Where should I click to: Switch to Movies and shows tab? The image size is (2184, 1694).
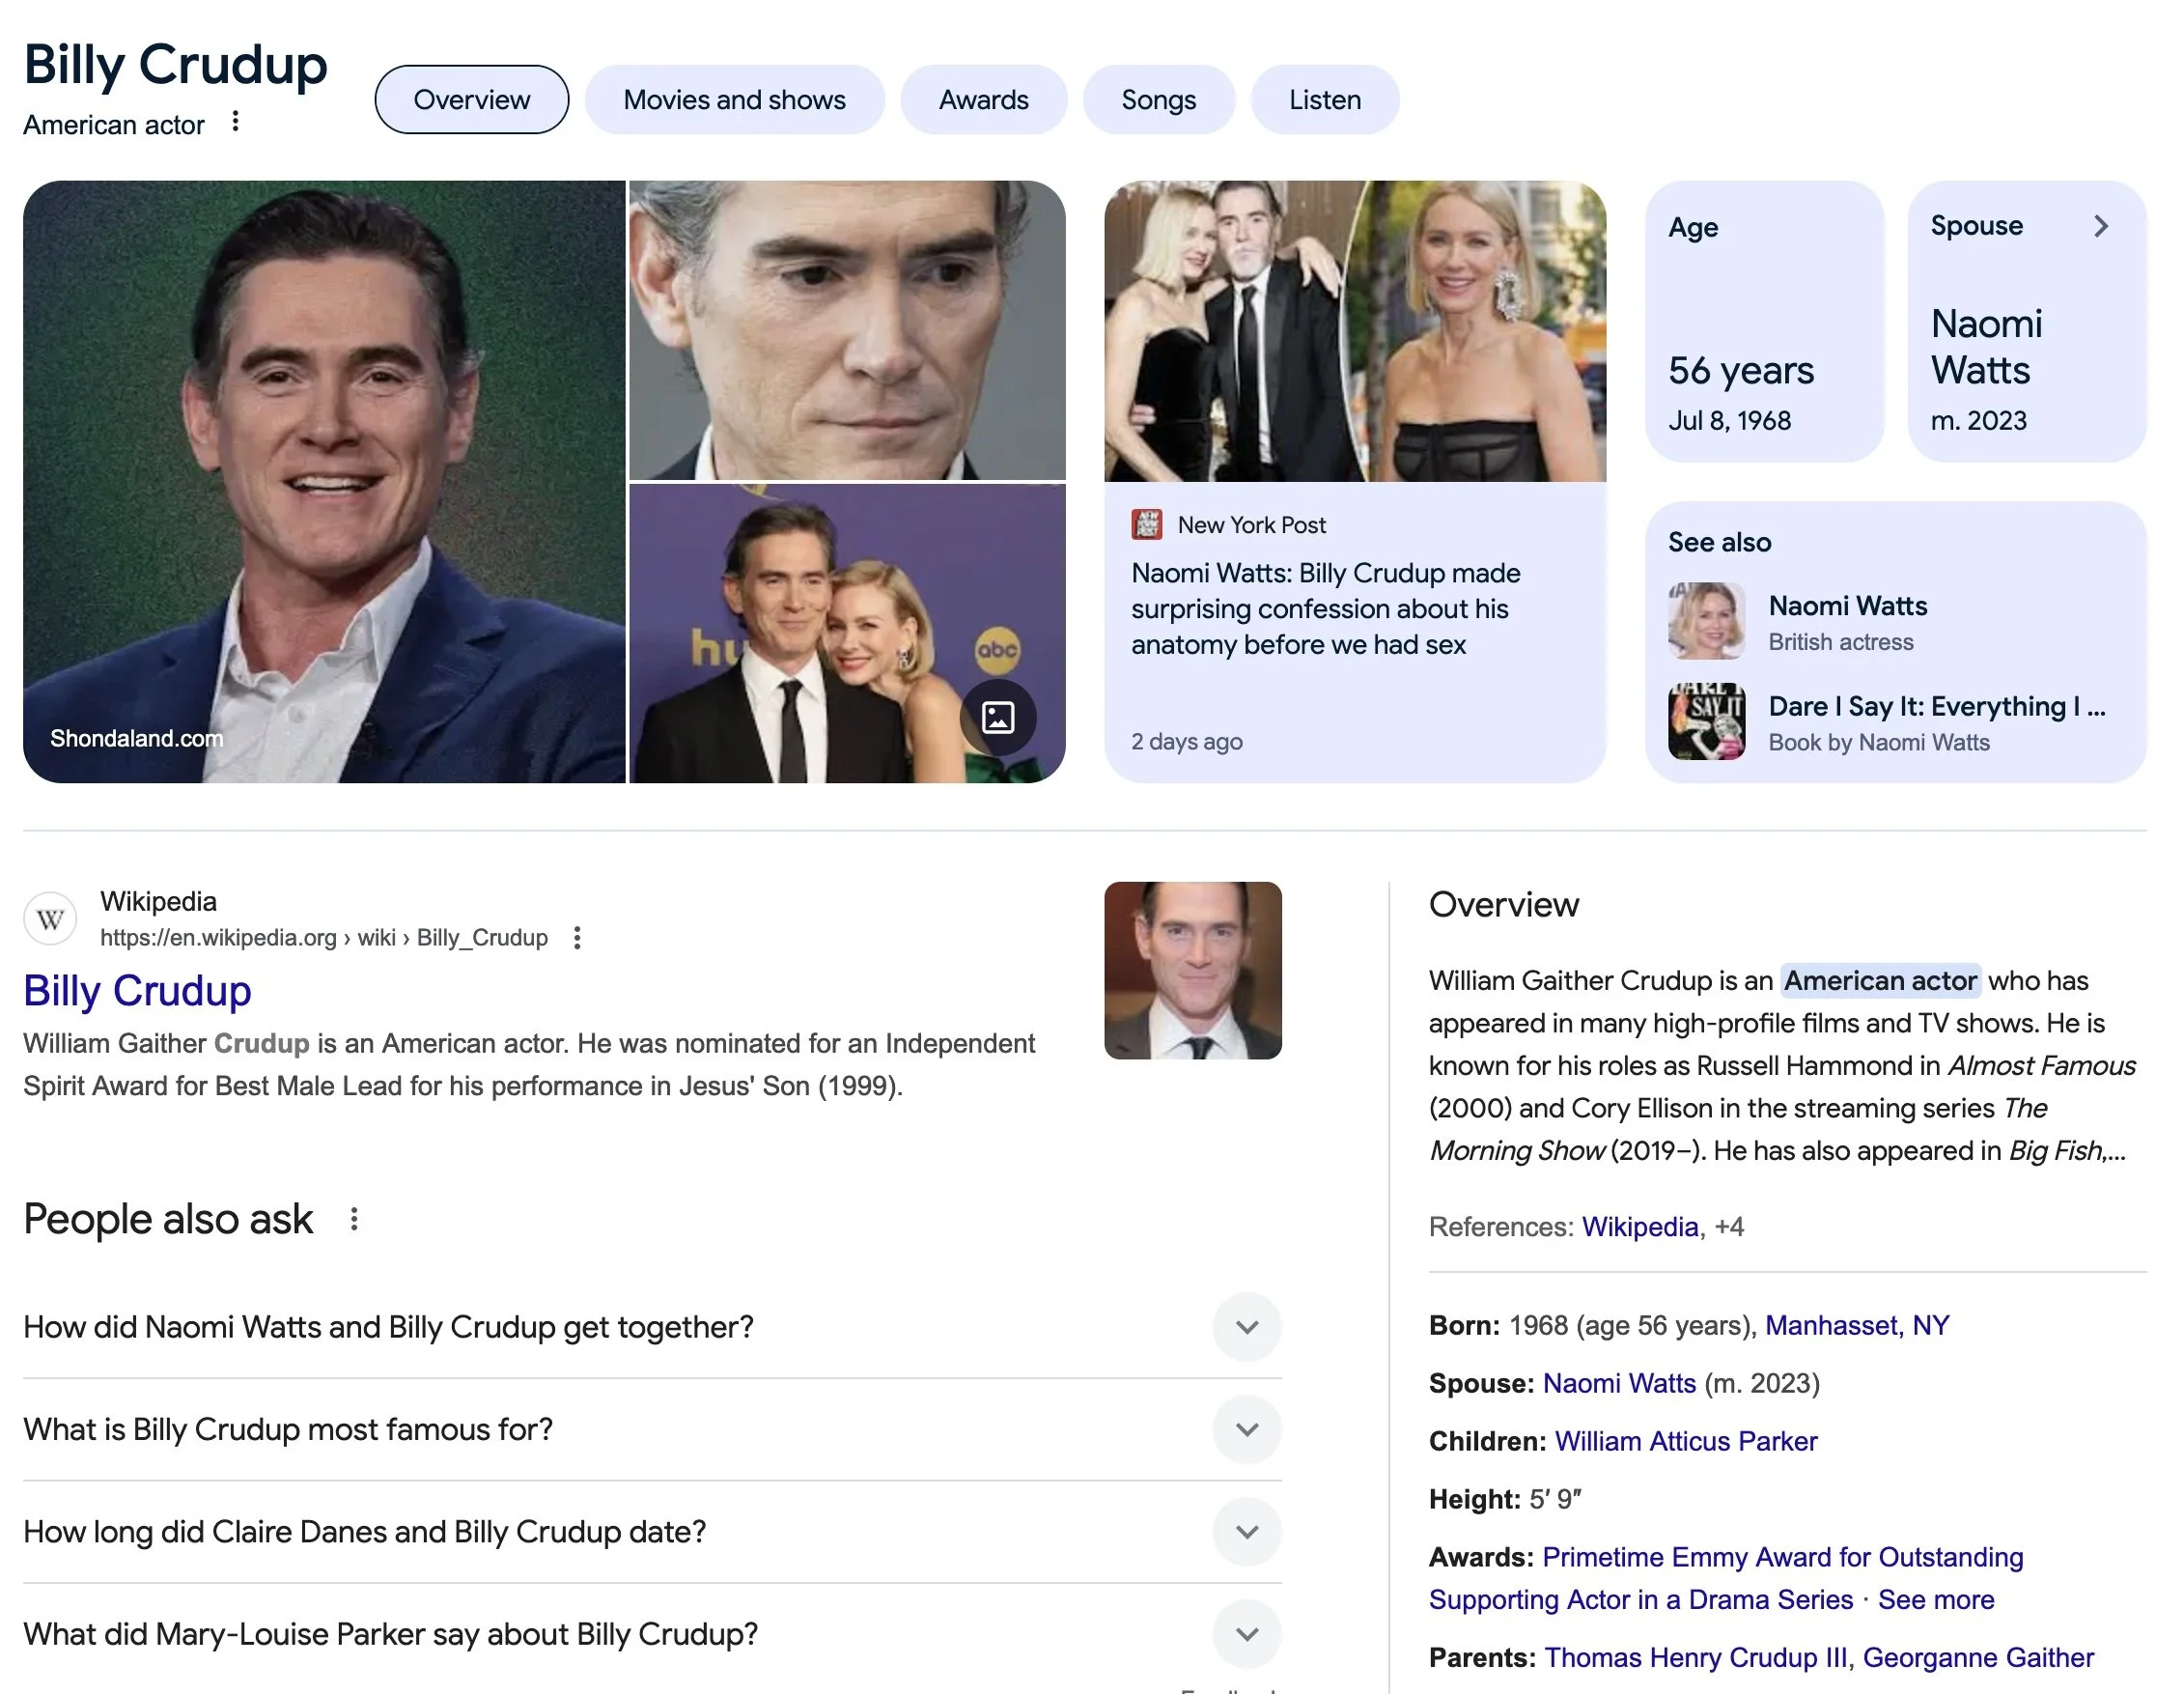coord(734,100)
